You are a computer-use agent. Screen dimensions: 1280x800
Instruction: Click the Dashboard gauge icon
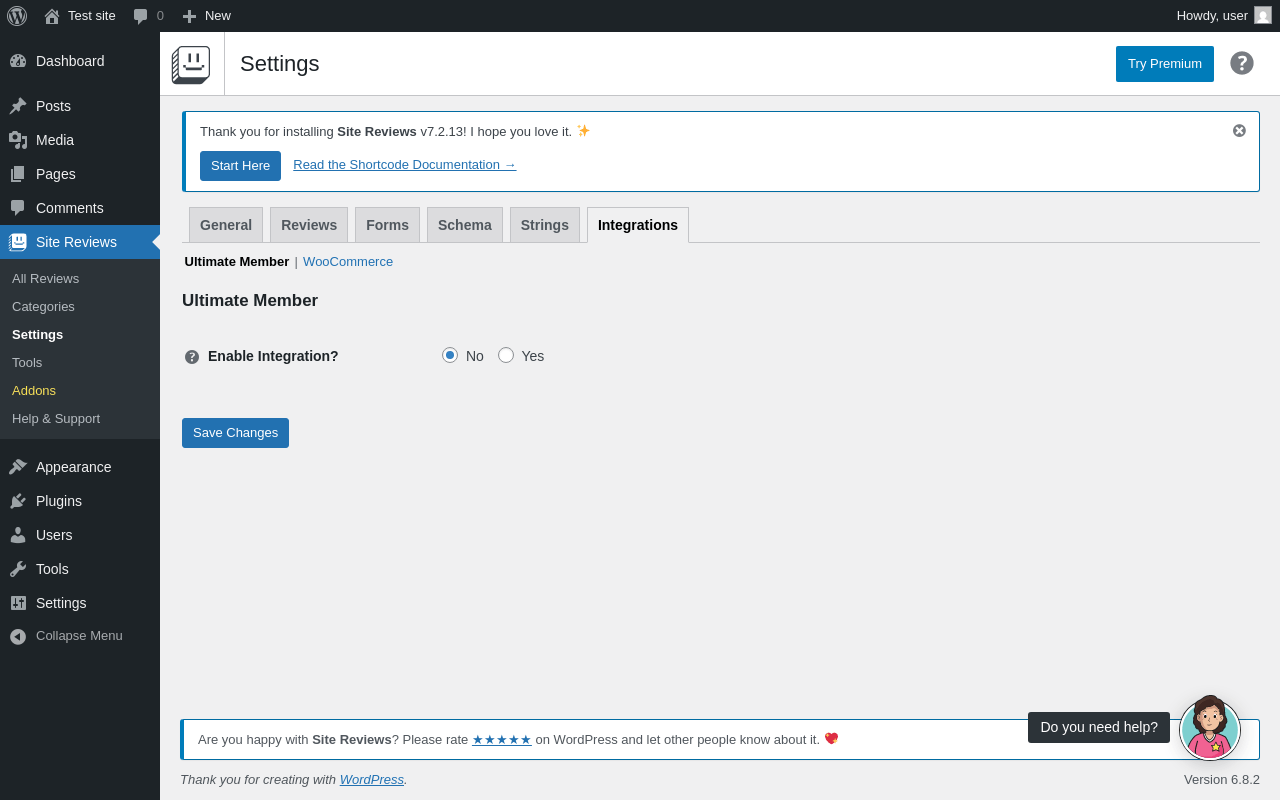coord(18,61)
